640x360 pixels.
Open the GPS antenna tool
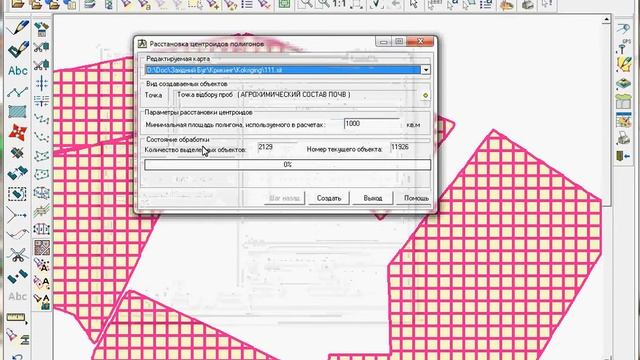624,47
